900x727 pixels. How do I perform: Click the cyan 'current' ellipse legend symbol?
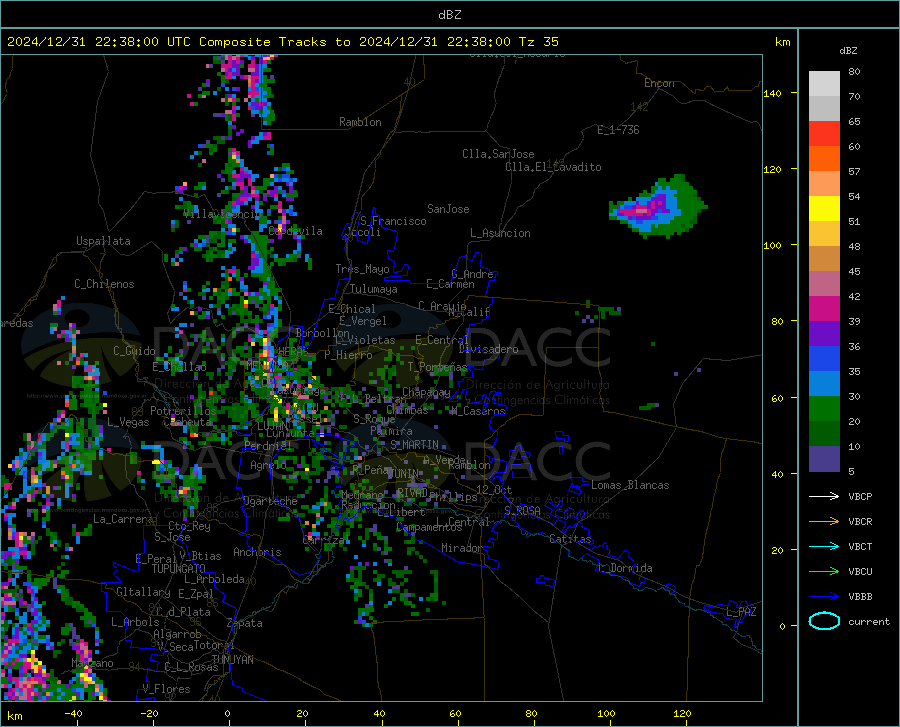point(824,621)
